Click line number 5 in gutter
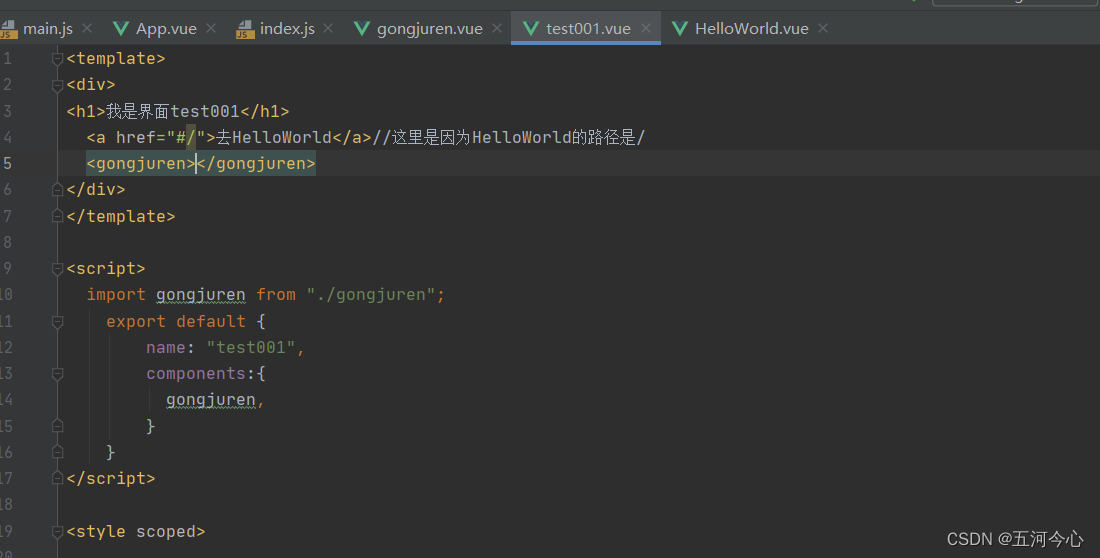The width and height of the screenshot is (1100, 558). [7, 164]
